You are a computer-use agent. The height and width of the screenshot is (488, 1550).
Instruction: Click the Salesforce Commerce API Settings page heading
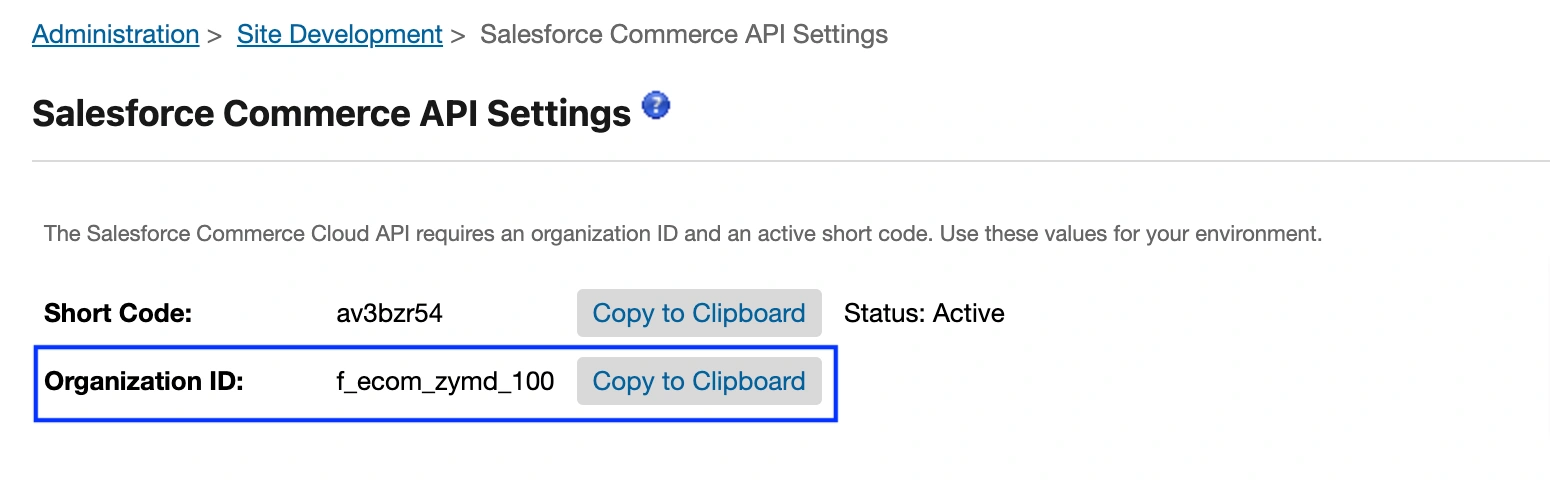click(331, 113)
